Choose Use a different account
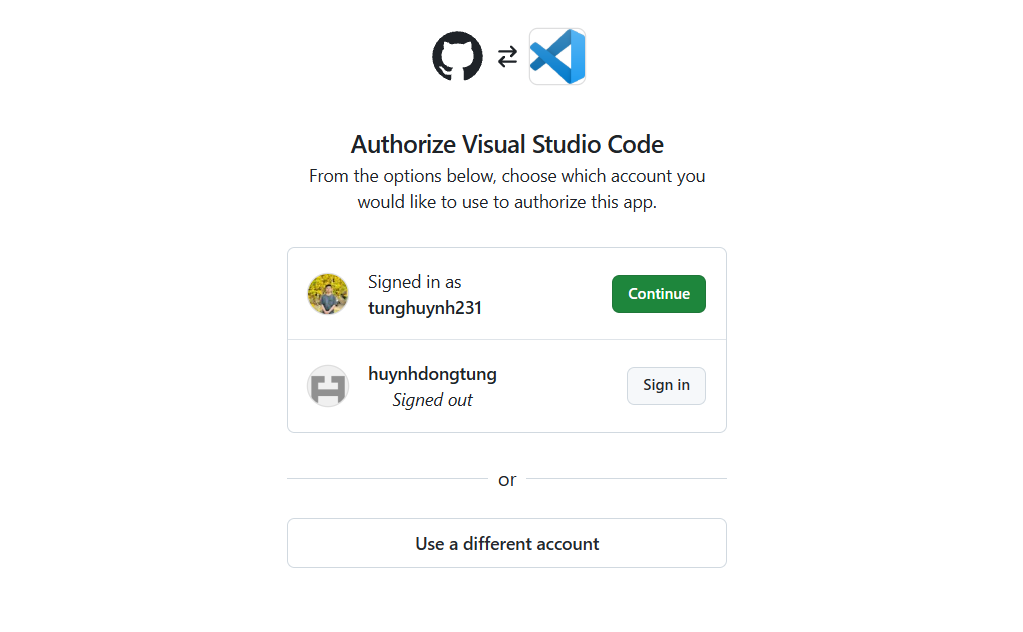Viewport: 1023px width, 632px height. pyautogui.click(x=506, y=543)
